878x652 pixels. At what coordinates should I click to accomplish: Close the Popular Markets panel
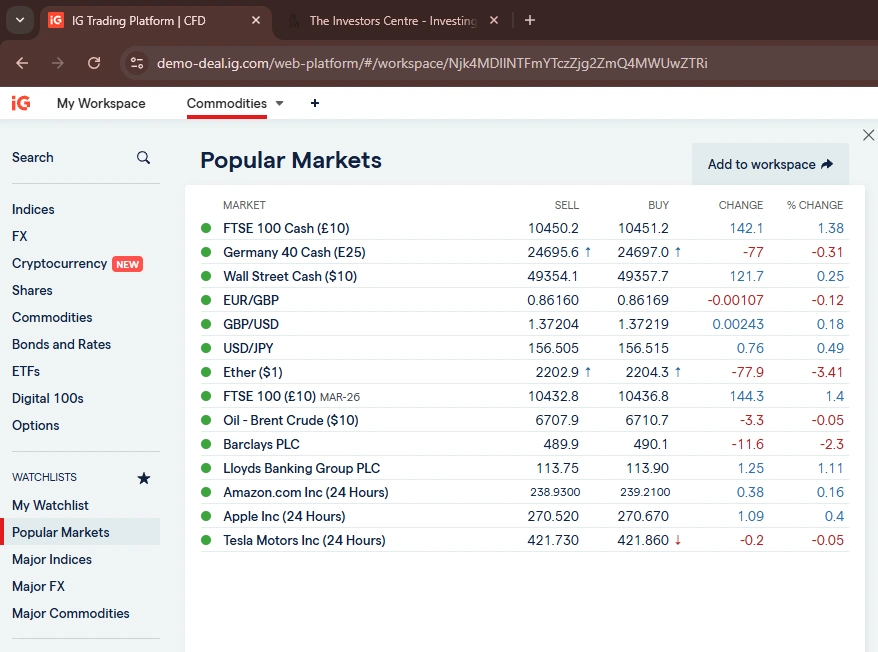click(x=868, y=134)
